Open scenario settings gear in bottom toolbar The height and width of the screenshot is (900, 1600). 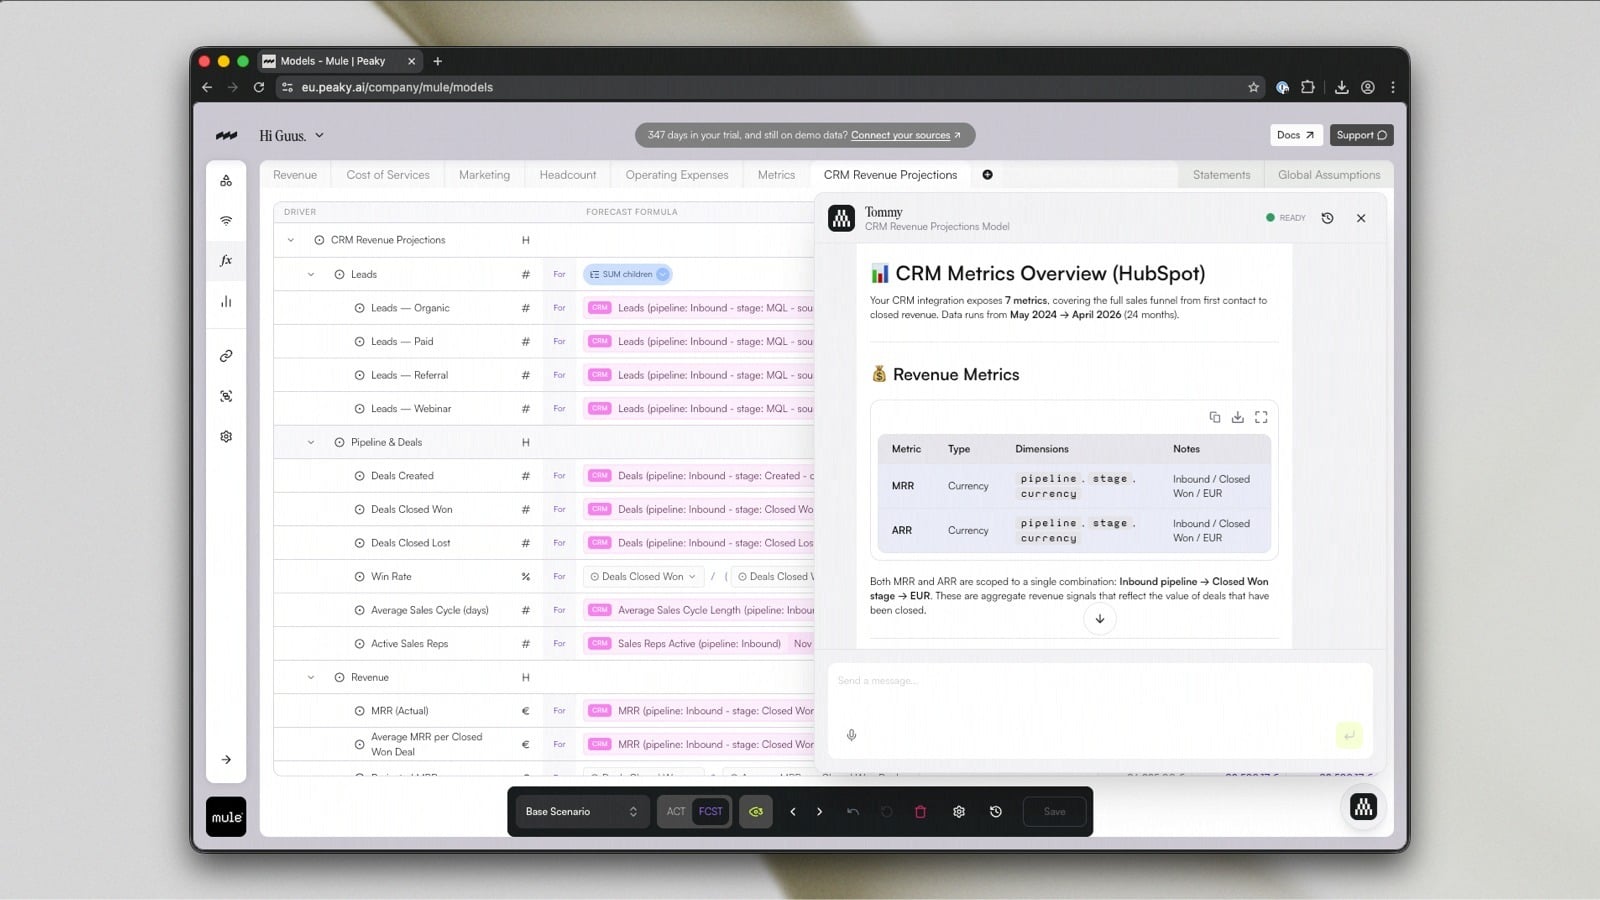click(x=959, y=812)
